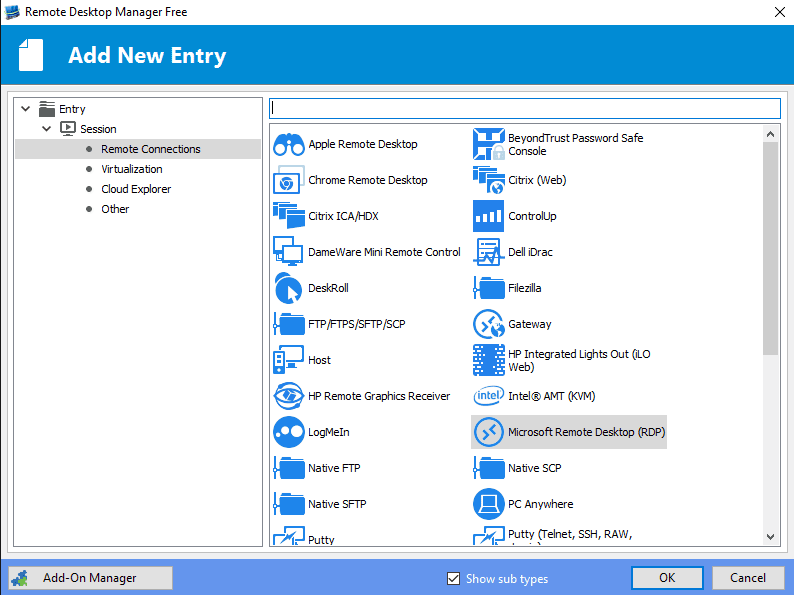Select the Native SFTP folder icon
Image resolution: width=794 pixels, height=595 pixels.
[x=289, y=504]
